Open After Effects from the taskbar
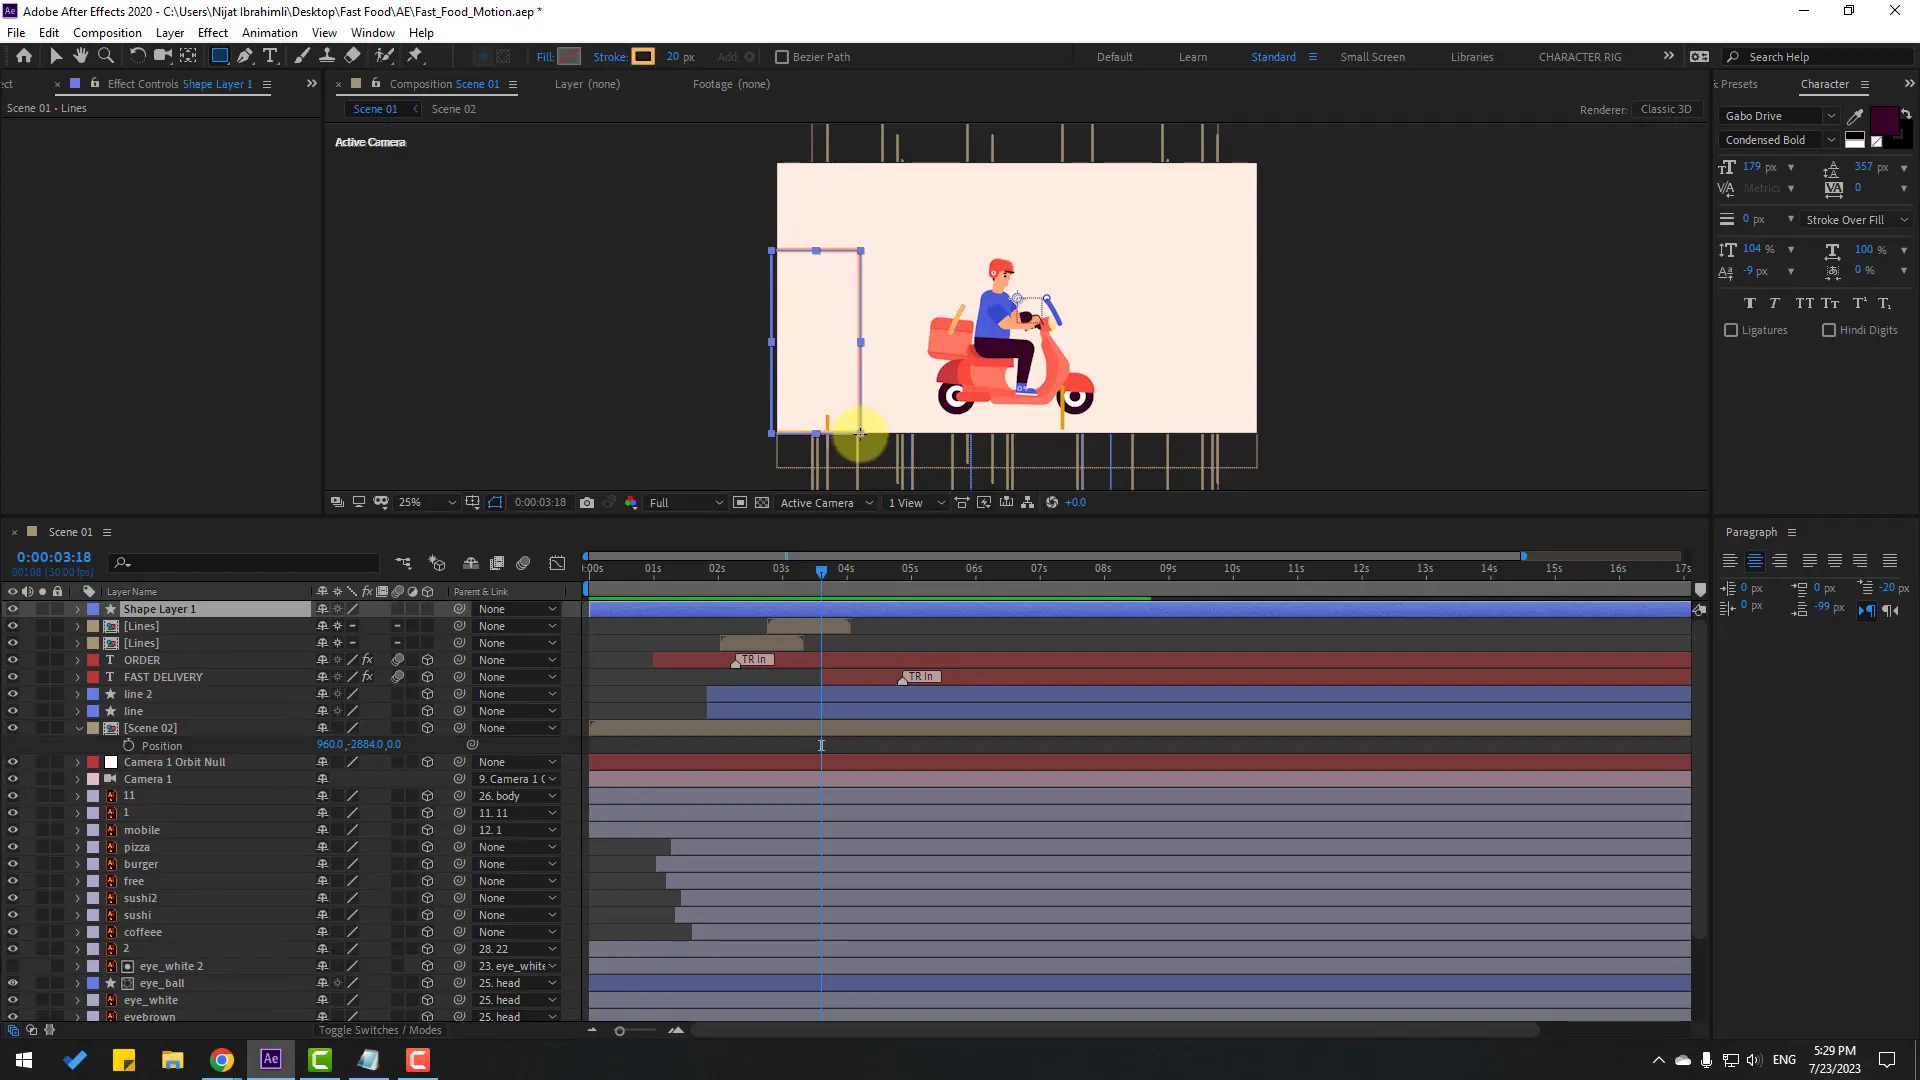Screen dimensions: 1920x1080 tap(269, 1059)
